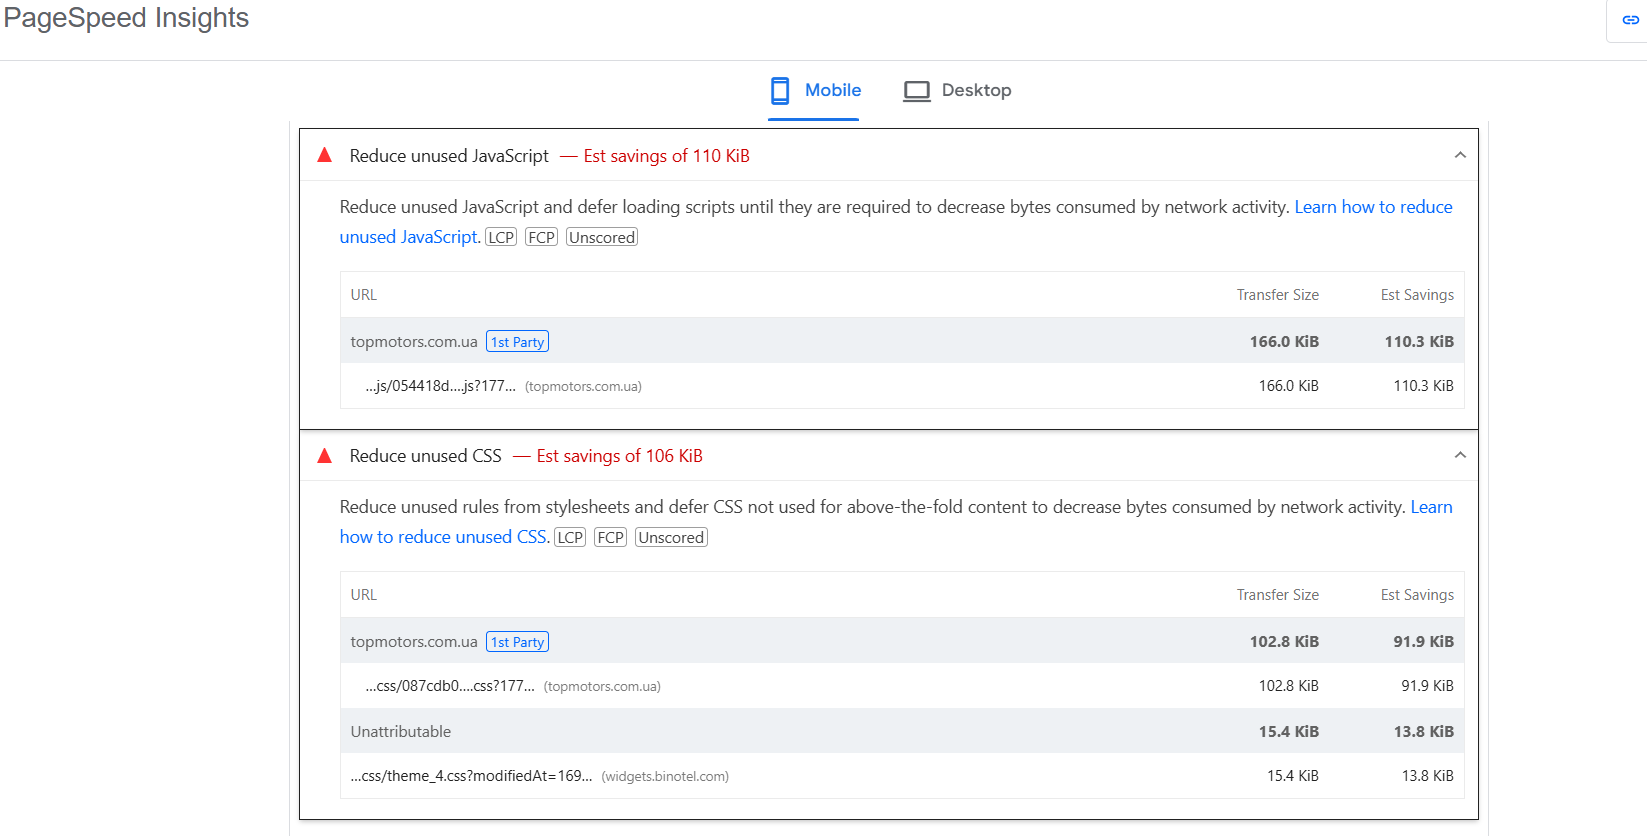Viewport: 1647px width, 836px height.
Task: Click red triangle beside Reduce unused JavaScript
Action: pyautogui.click(x=324, y=155)
